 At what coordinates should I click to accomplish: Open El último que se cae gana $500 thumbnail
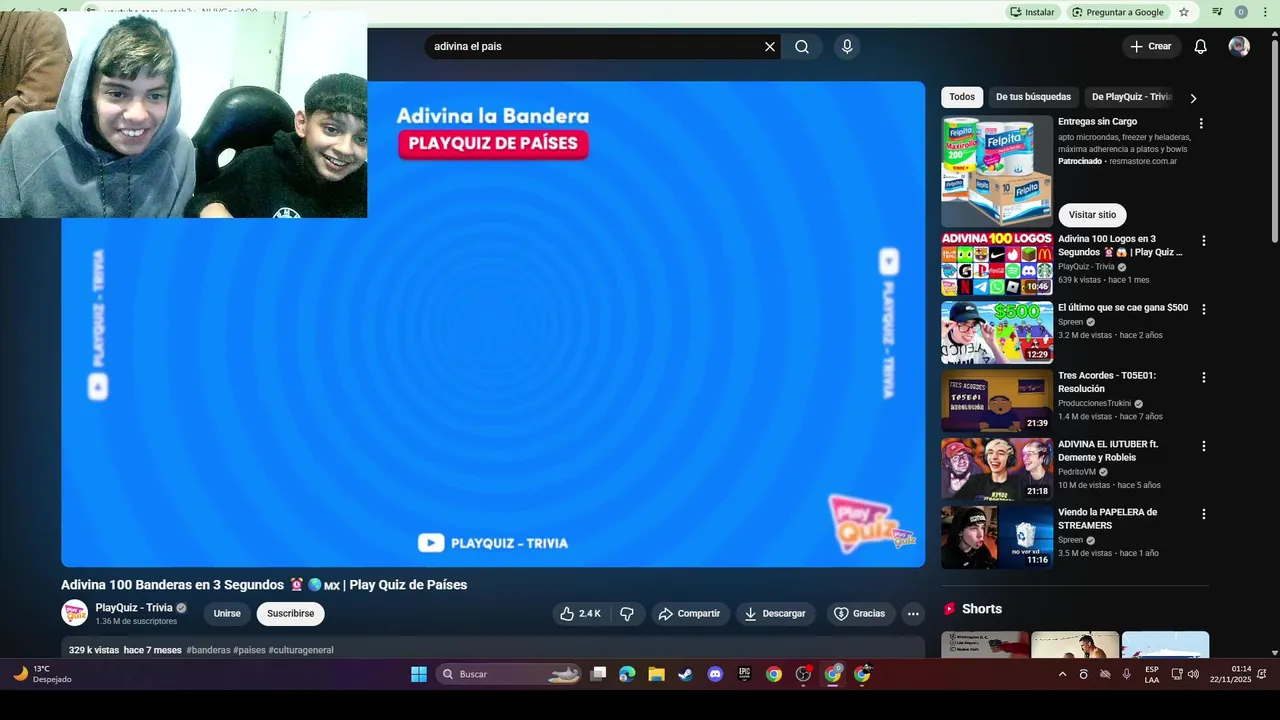click(997, 332)
